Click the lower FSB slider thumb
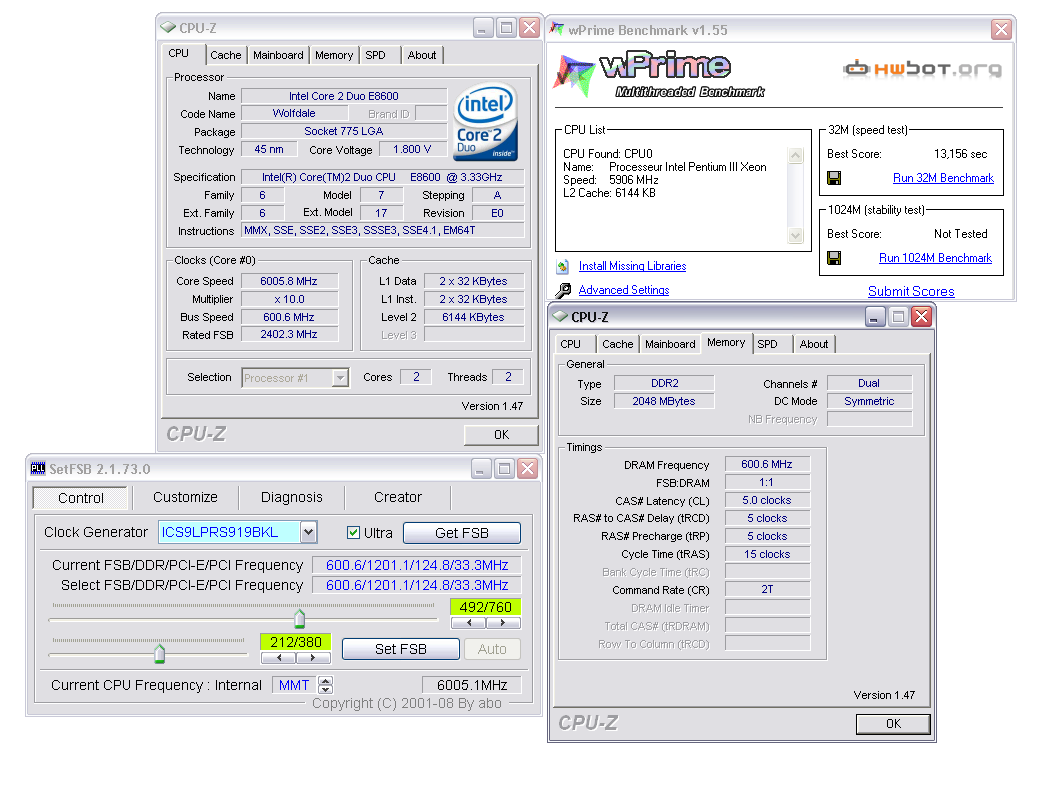Screen dimensions: 1045x803 tap(159, 654)
